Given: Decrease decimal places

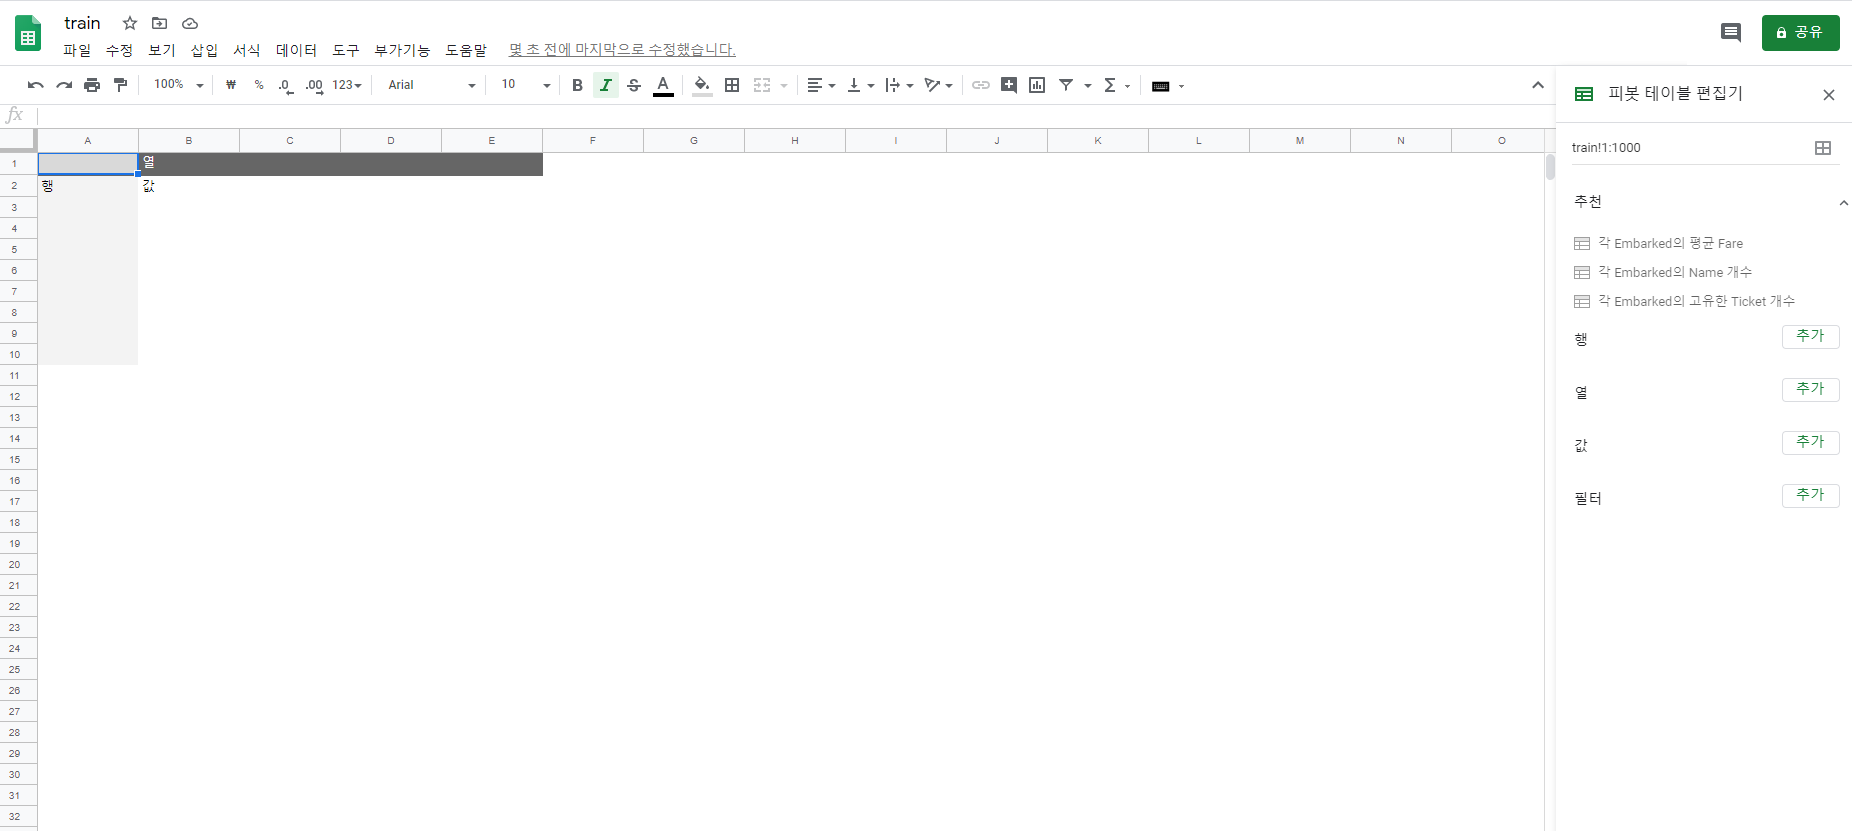Looking at the screenshot, I should (x=286, y=86).
